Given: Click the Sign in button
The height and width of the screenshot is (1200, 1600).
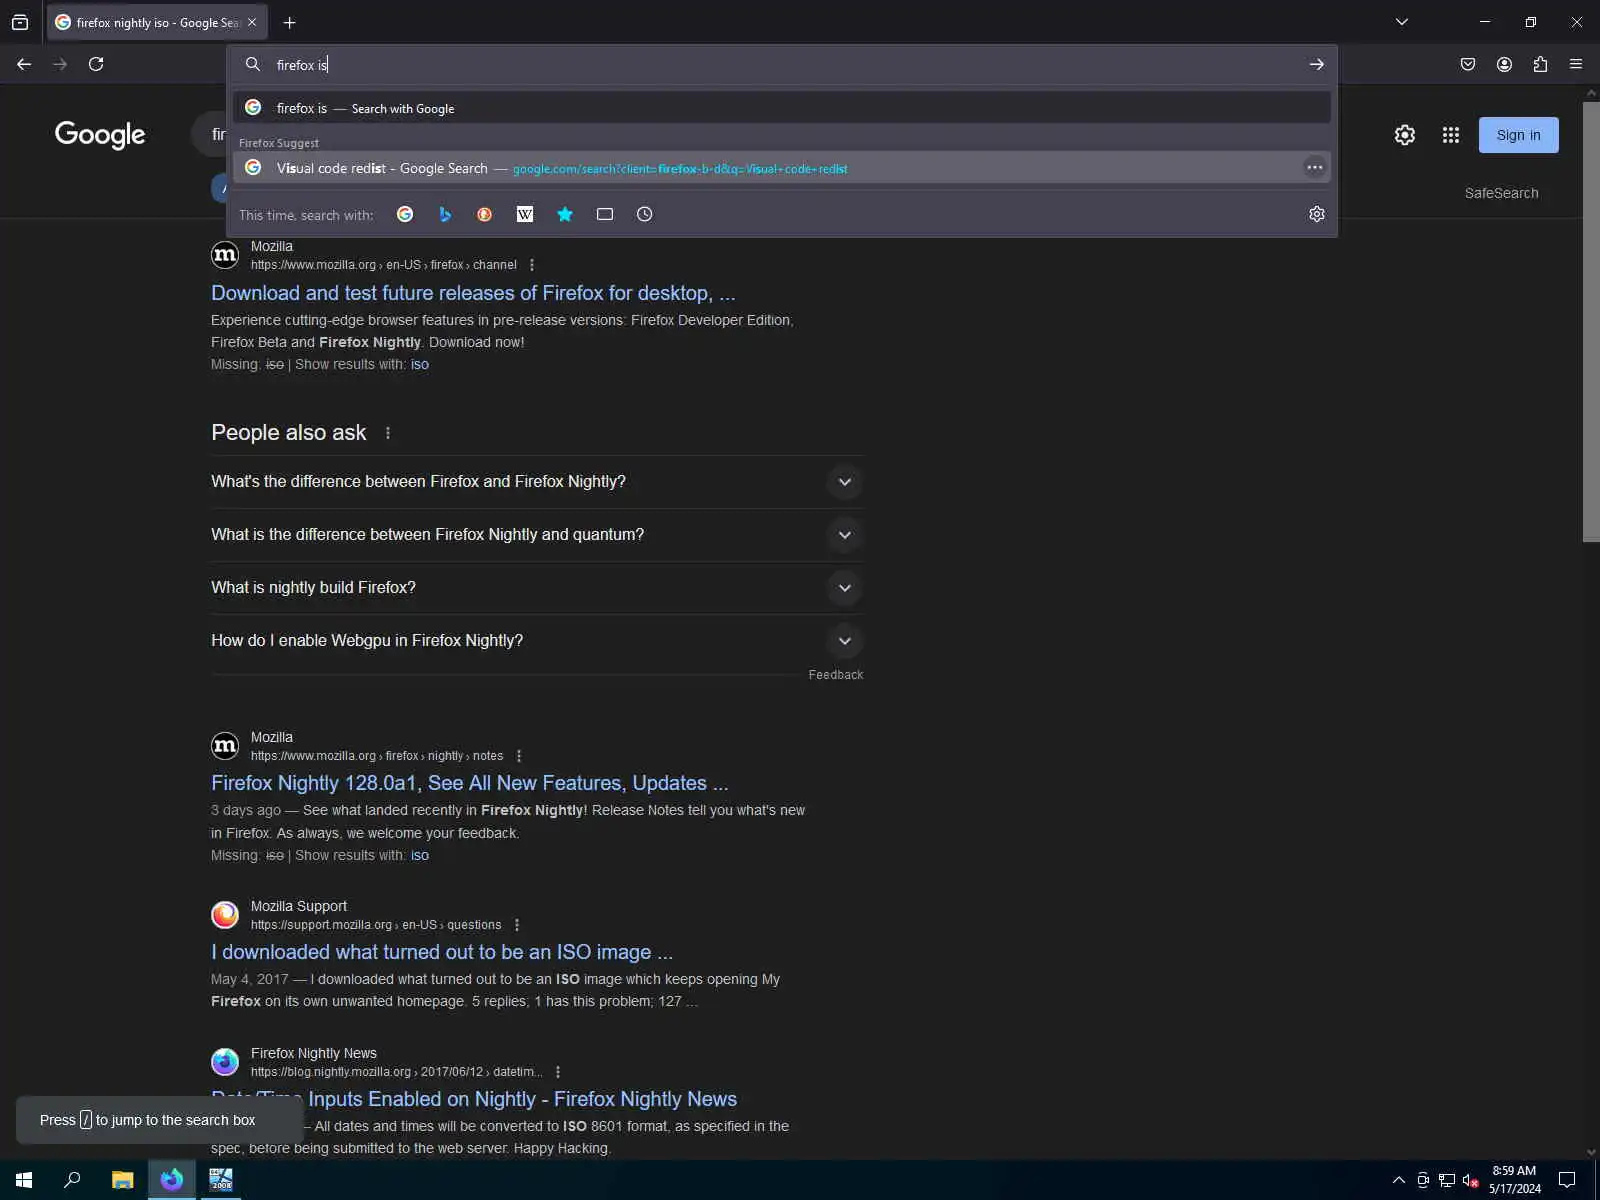Looking at the screenshot, I should tap(1518, 135).
